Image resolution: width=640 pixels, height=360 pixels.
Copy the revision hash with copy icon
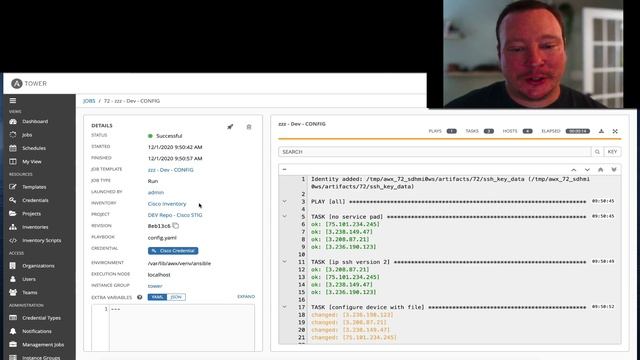pyautogui.click(x=176, y=226)
